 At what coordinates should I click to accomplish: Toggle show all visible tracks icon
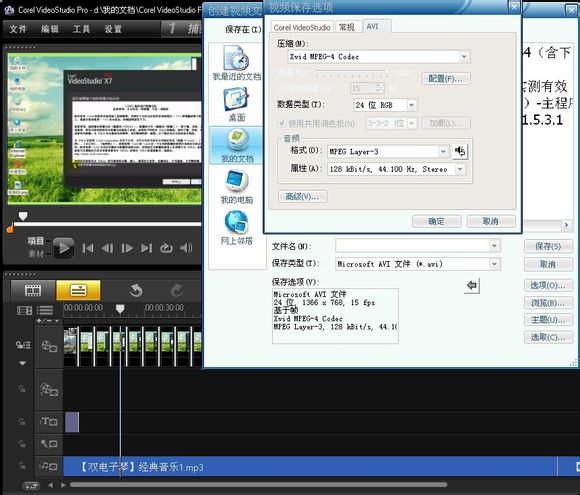[x=45, y=310]
